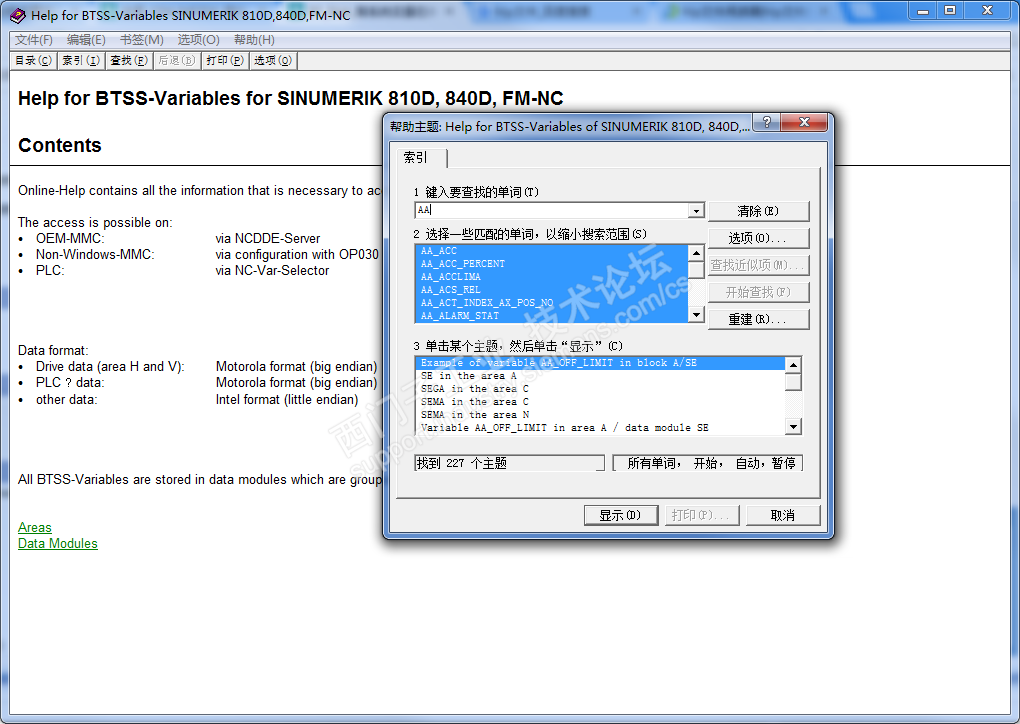Close the 帮助主题 dialog with the X

[x=804, y=122]
